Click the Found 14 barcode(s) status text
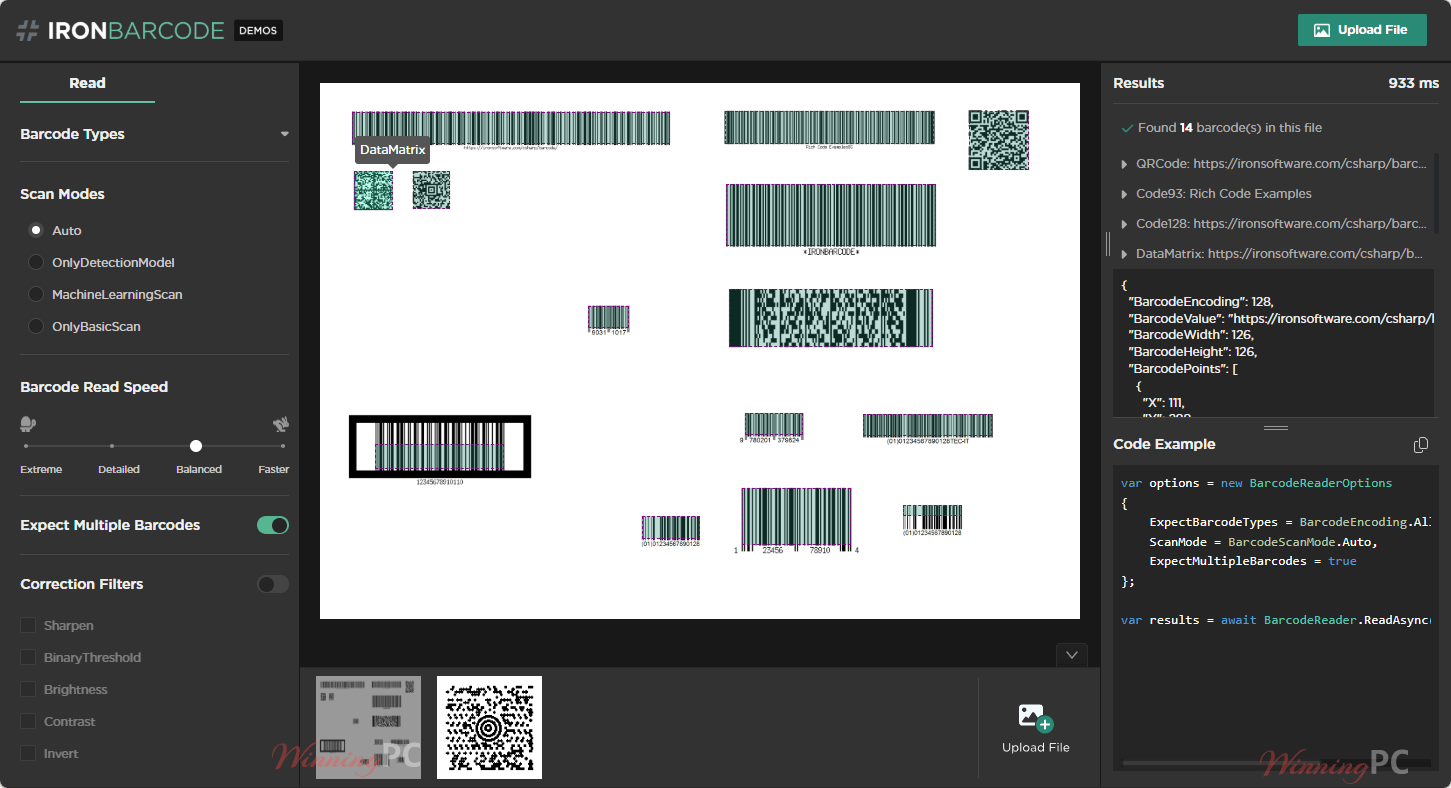Image resolution: width=1451 pixels, height=788 pixels. [1230, 128]
